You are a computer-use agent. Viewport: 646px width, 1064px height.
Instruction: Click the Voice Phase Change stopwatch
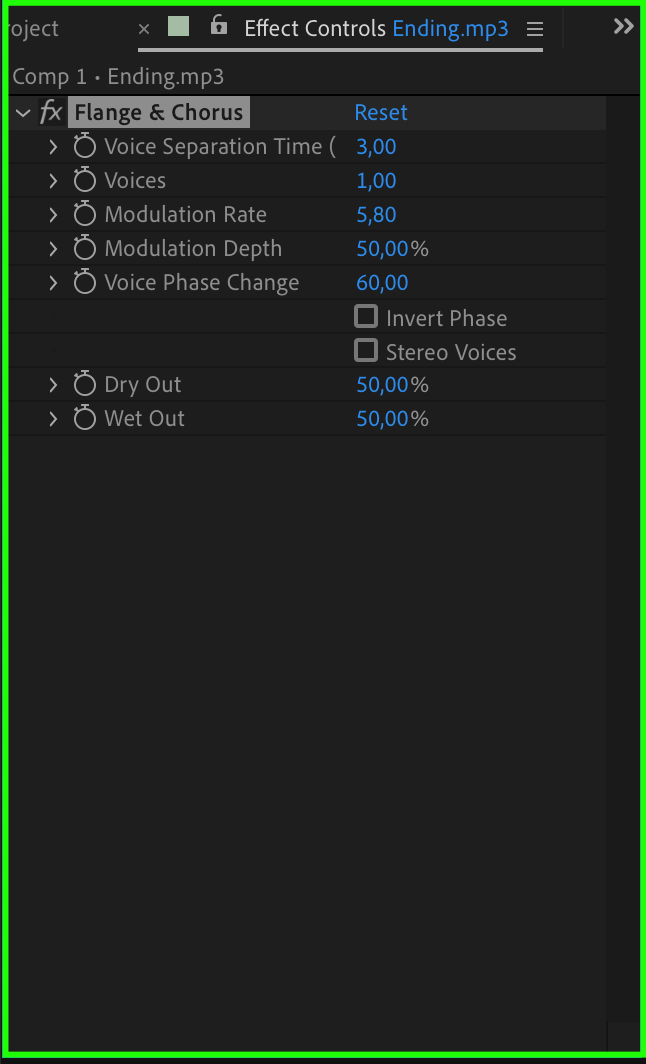click(85, 283)
